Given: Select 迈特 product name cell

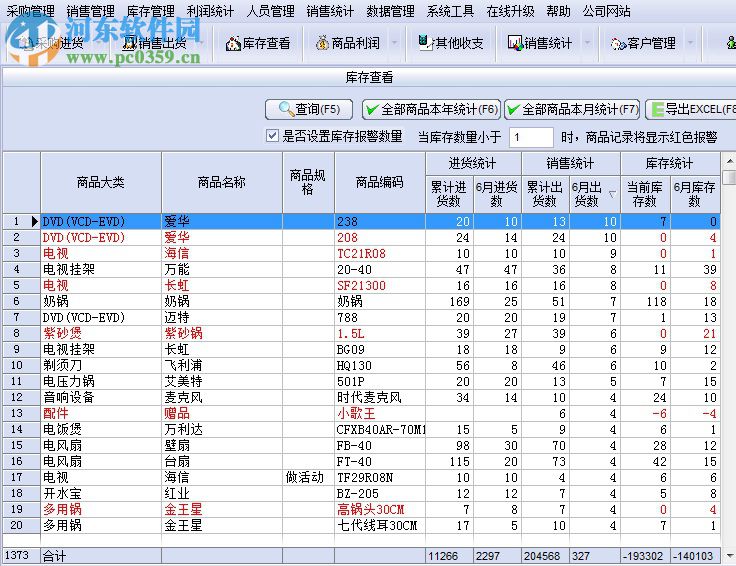Looking at the screenshot, I should (x=222, y=317).
